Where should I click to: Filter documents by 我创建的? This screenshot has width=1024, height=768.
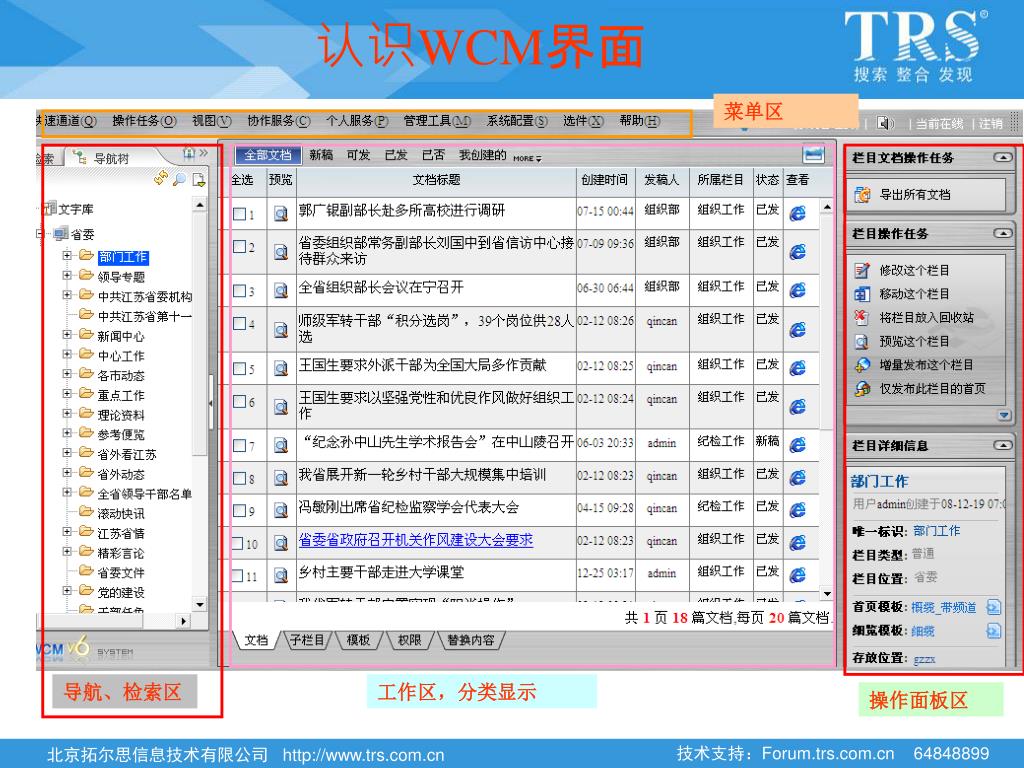tap(483, 155)
